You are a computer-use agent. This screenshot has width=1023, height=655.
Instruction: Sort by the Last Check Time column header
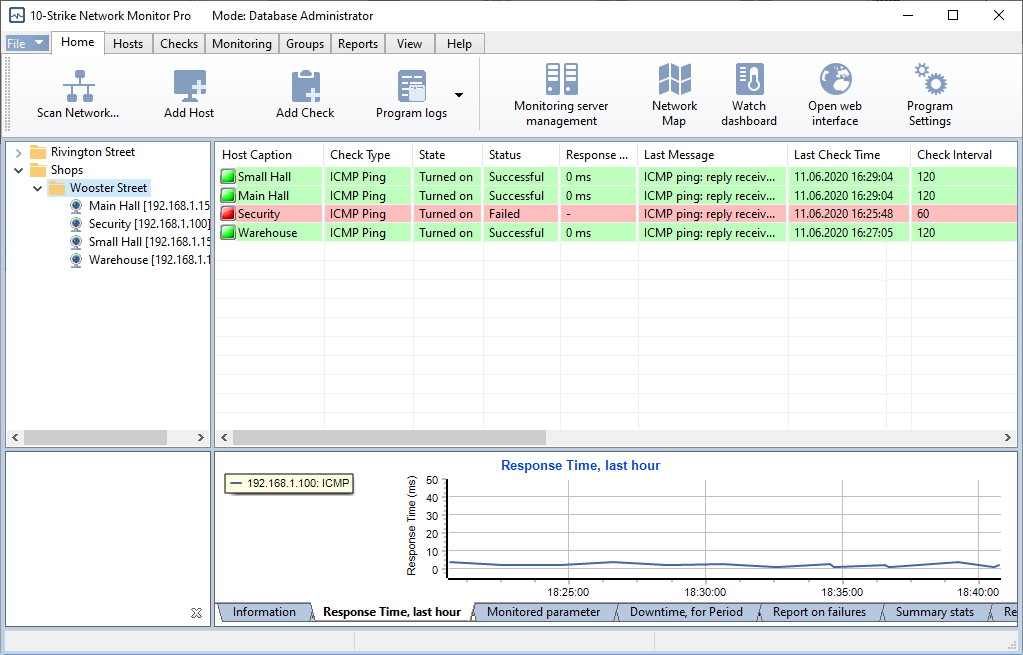point(849,155)
